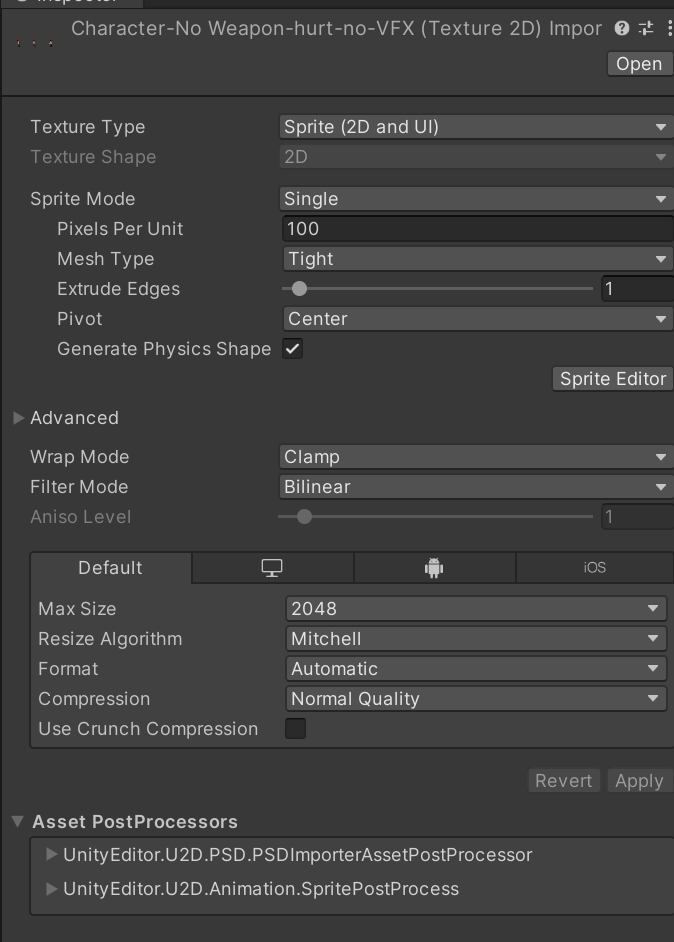Viewport: 674px width, 942px height.
Task: Switch to the iOS platform tab
Action: 594,567
